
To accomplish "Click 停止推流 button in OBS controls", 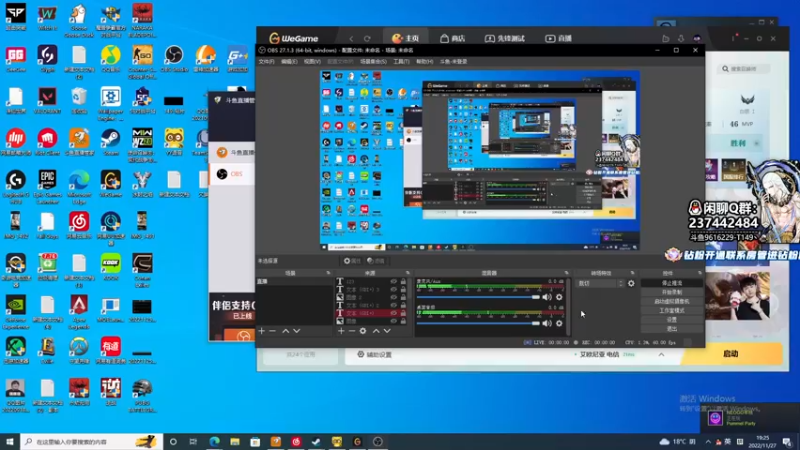I will [x=671, y=283].
